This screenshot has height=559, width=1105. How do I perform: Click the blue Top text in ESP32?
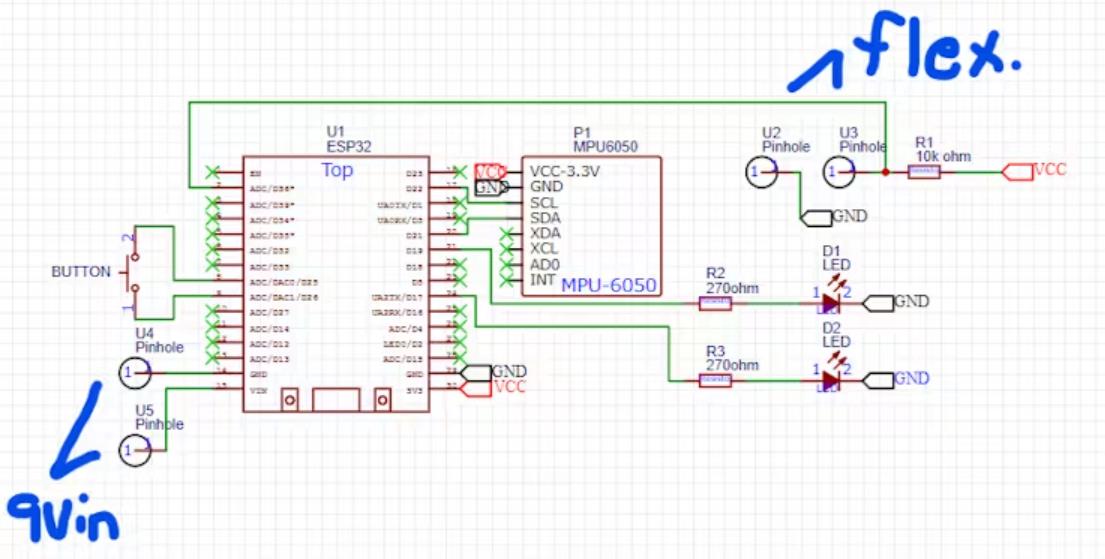pos(338,170)
